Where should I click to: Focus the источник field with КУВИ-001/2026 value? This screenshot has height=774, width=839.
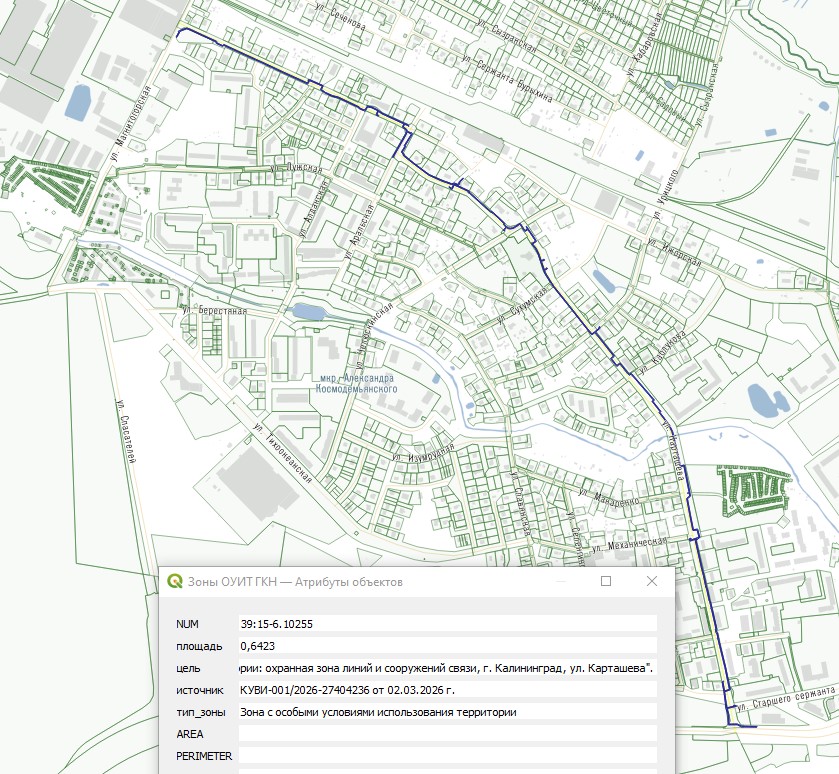tap(447, 689)
